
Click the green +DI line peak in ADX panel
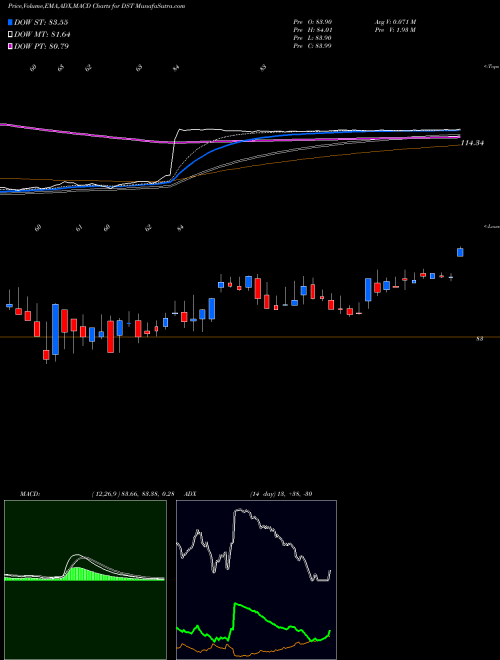(236, 604)
